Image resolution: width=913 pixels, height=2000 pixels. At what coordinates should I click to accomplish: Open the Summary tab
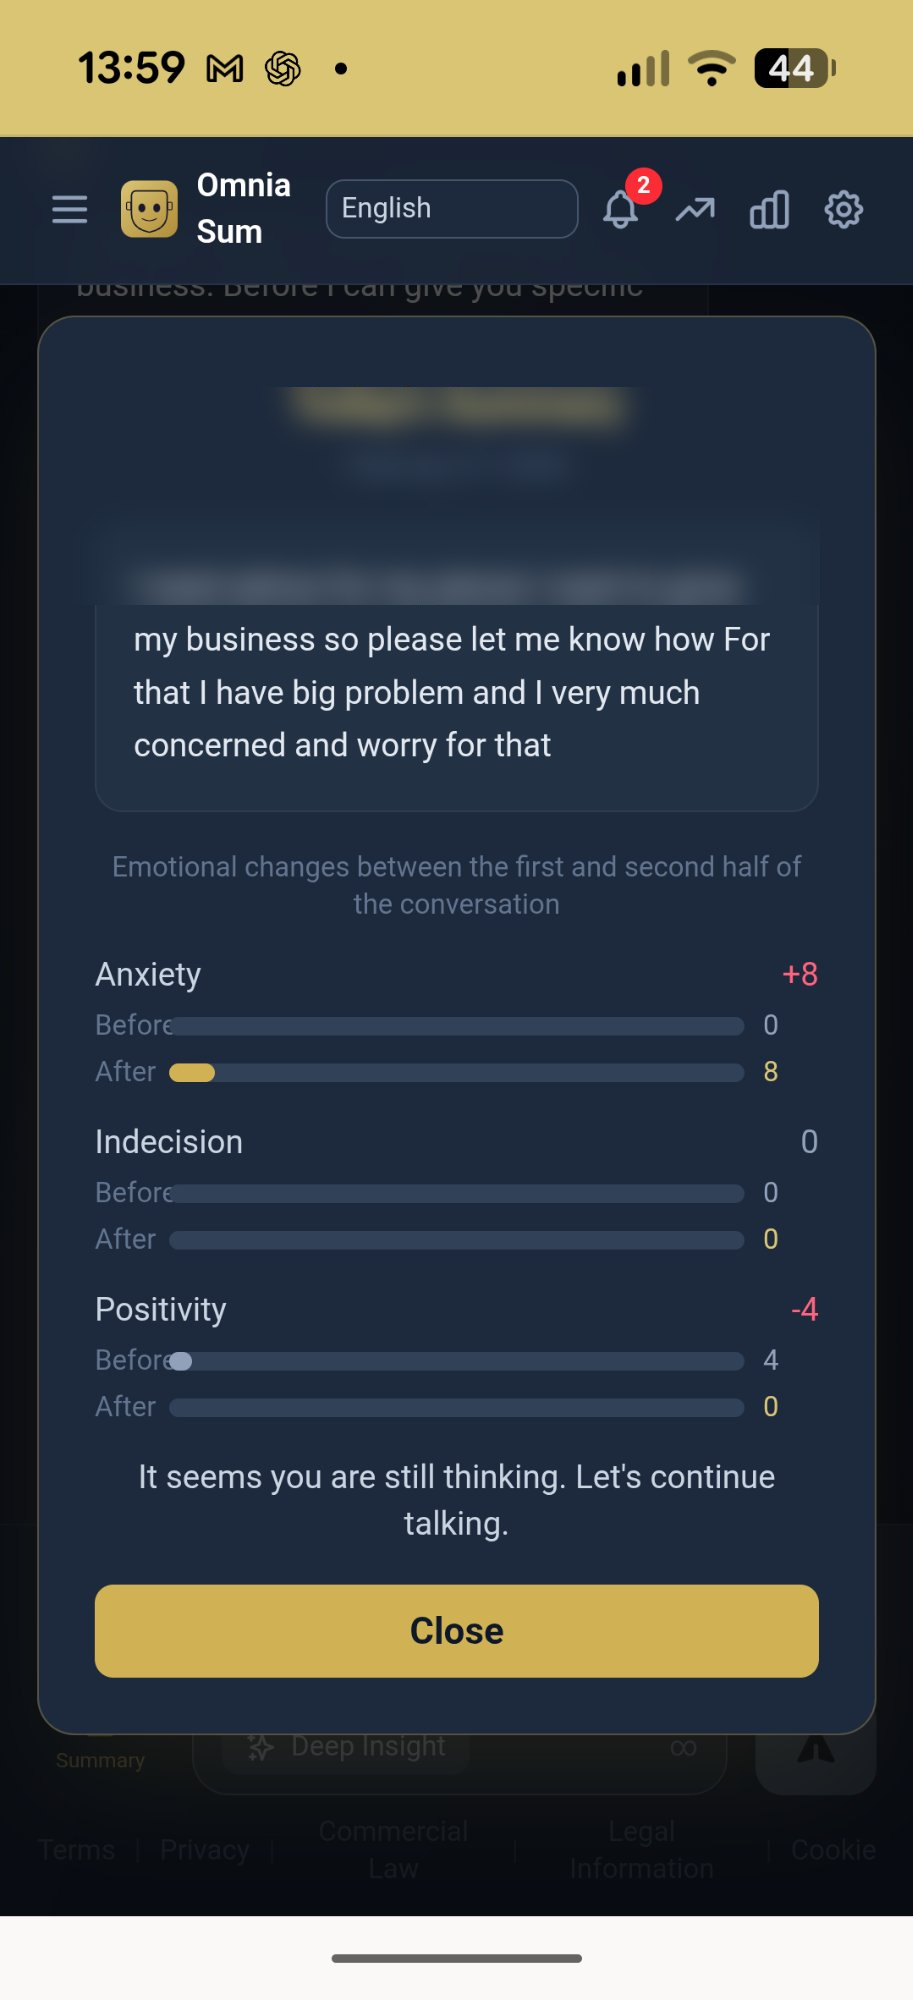point(100,1758)
